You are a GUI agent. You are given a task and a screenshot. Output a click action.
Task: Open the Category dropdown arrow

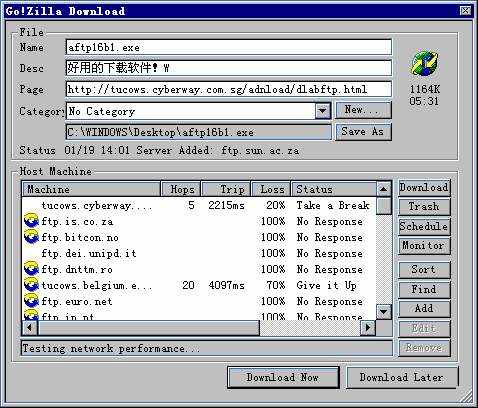(322, 110)
